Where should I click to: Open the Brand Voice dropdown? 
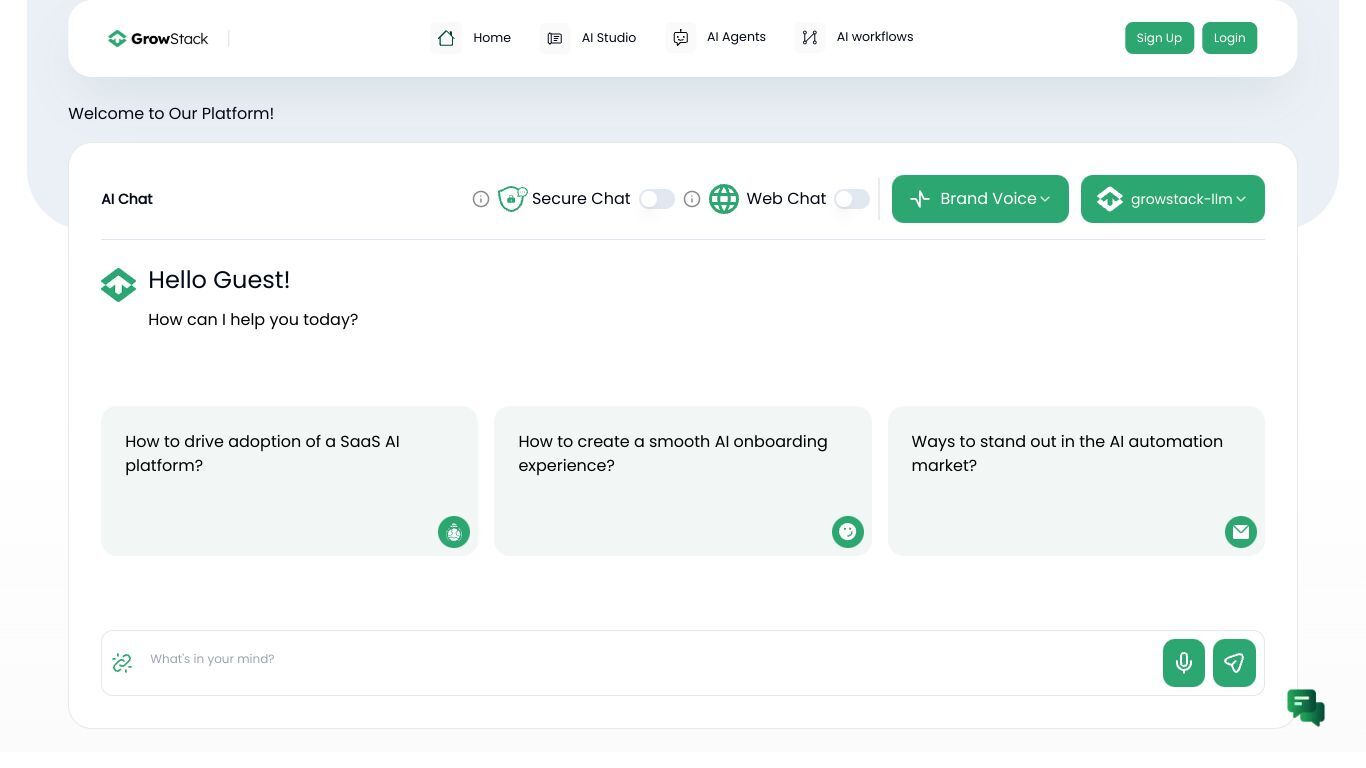pos(980,199)
